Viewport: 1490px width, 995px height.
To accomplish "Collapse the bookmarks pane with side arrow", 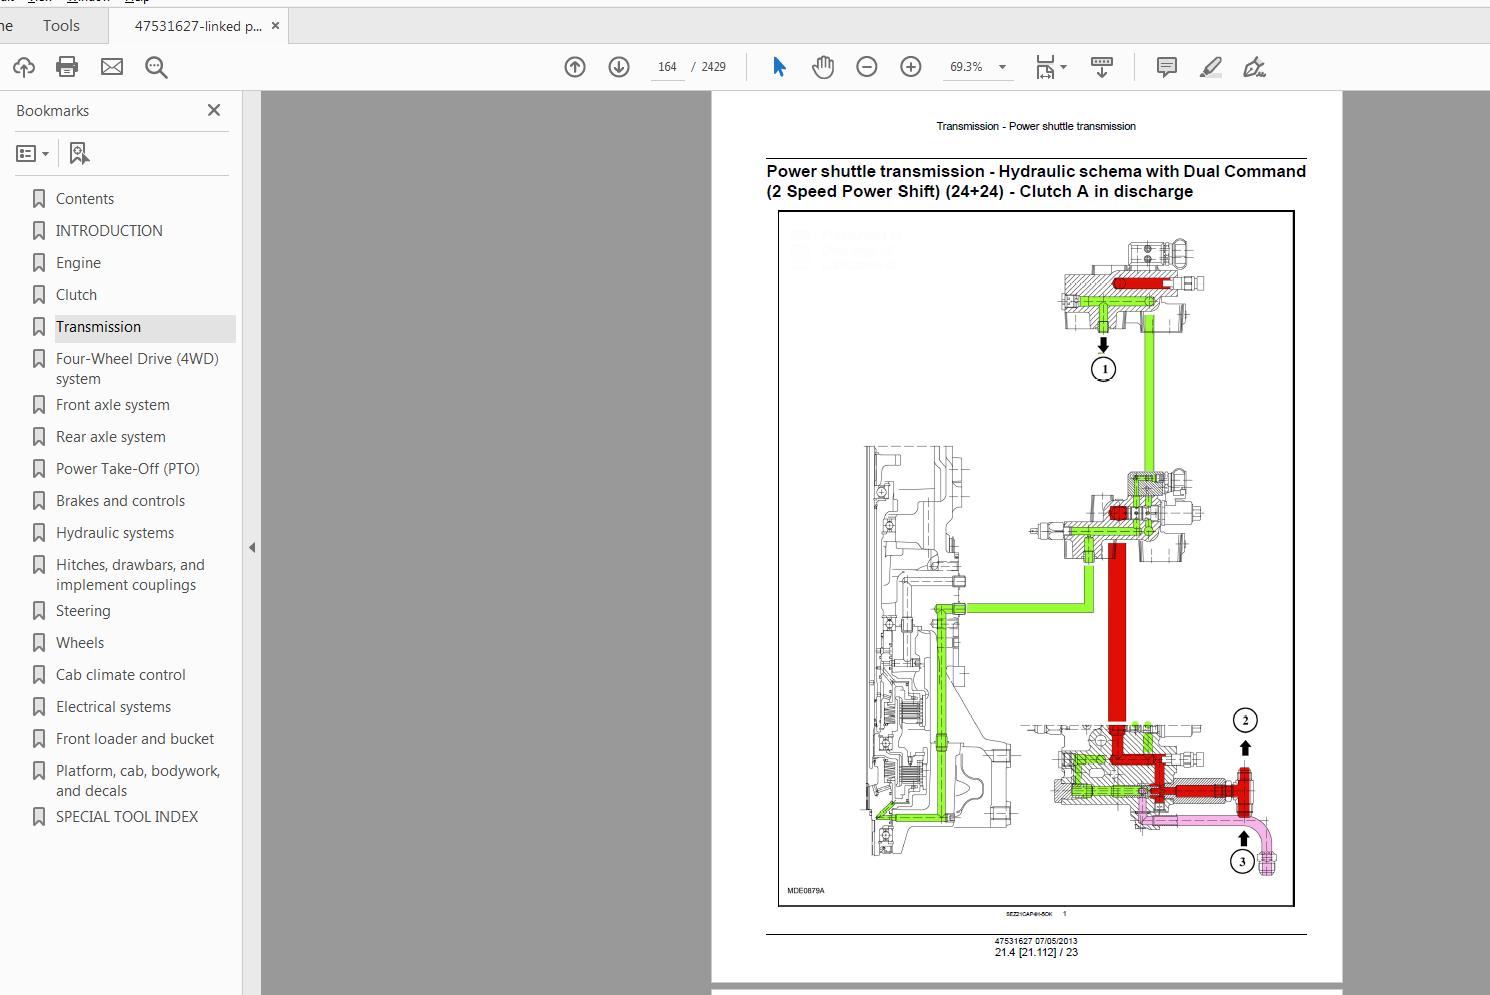I will pos(252,547).
